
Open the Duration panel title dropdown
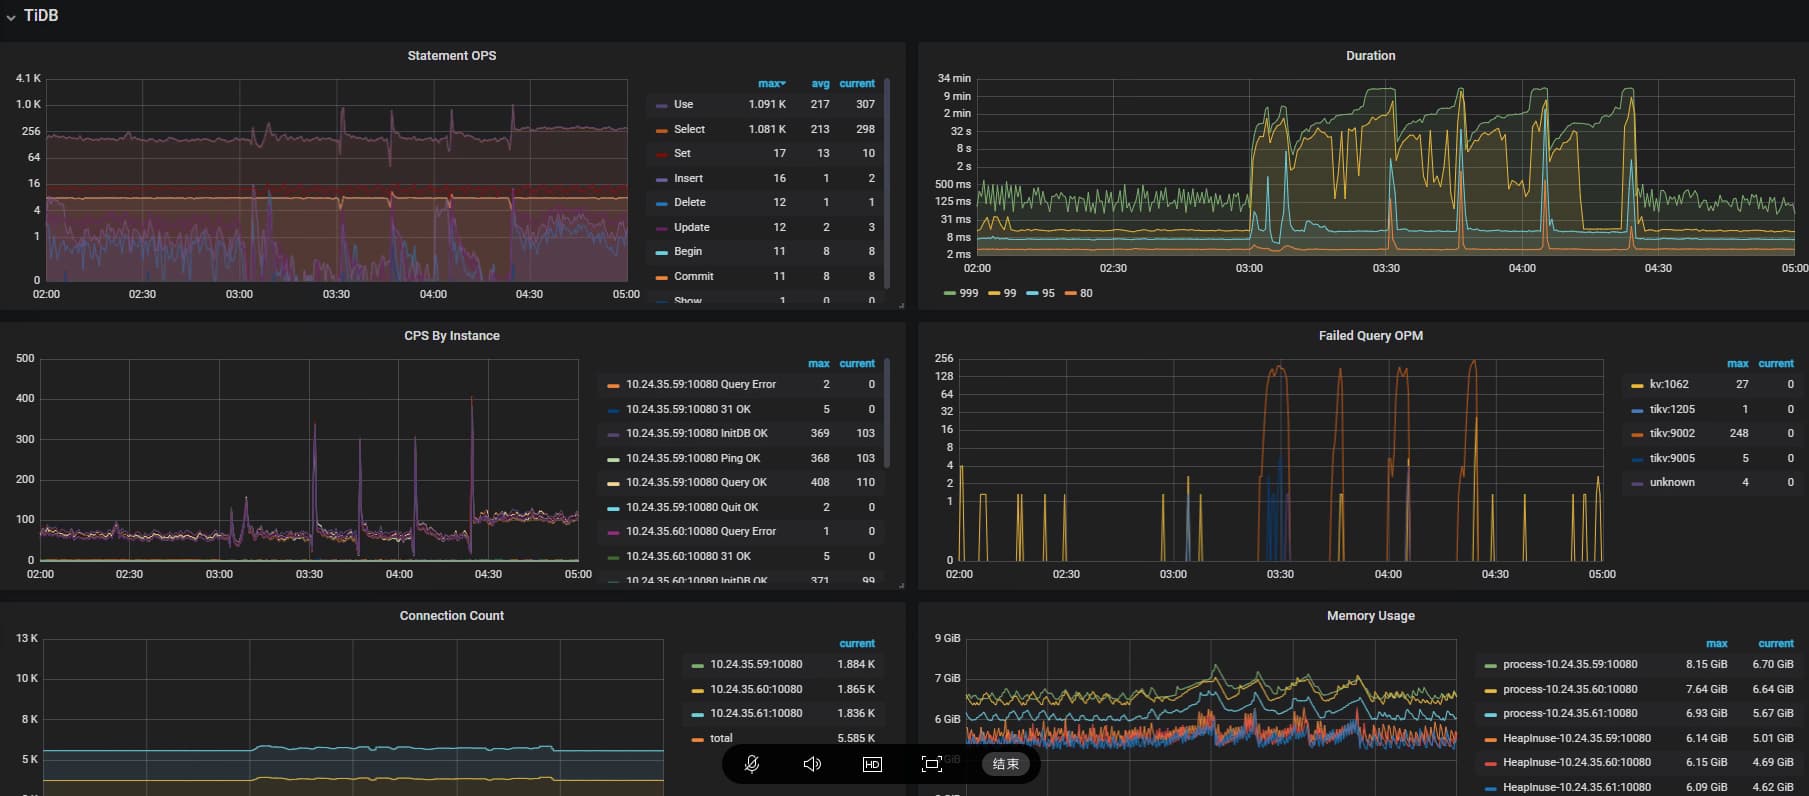[1370, 56]
